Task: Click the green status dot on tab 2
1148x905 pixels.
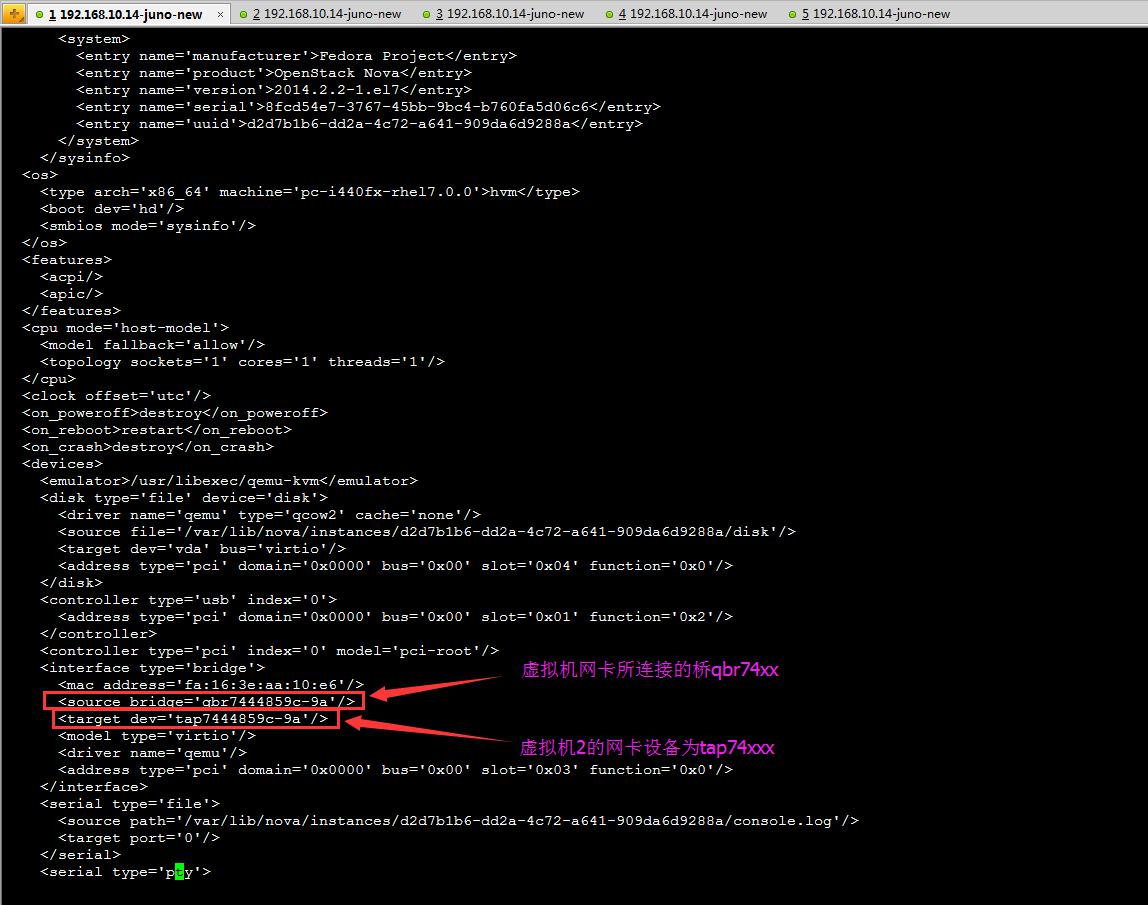Action: 243,14
